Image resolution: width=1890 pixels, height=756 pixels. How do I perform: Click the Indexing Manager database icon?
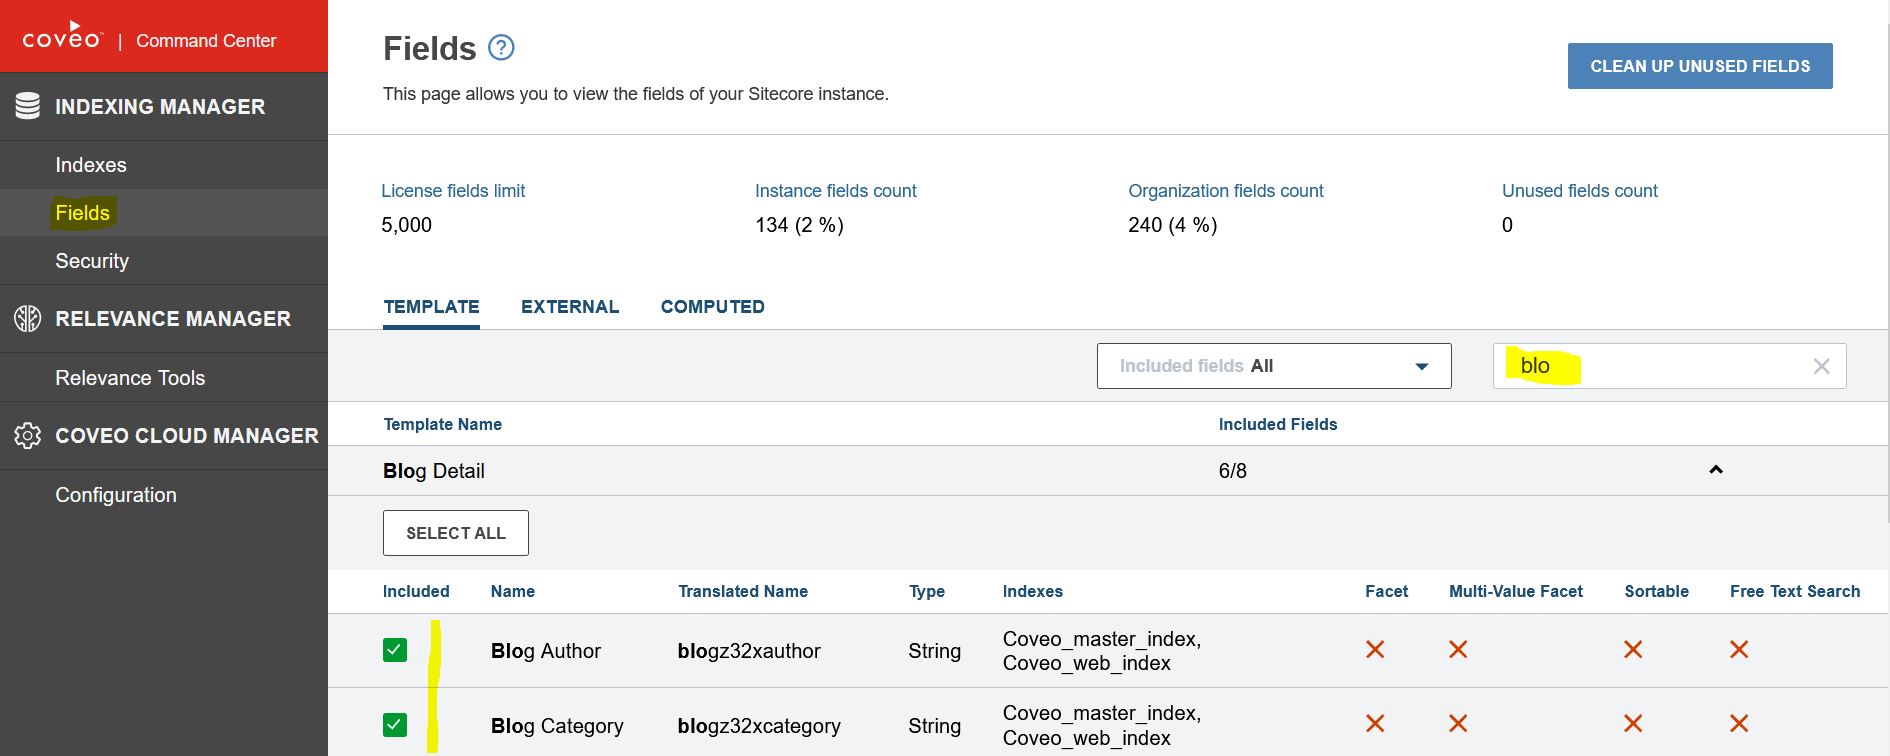pyautogui.click(x=28, y=106)
